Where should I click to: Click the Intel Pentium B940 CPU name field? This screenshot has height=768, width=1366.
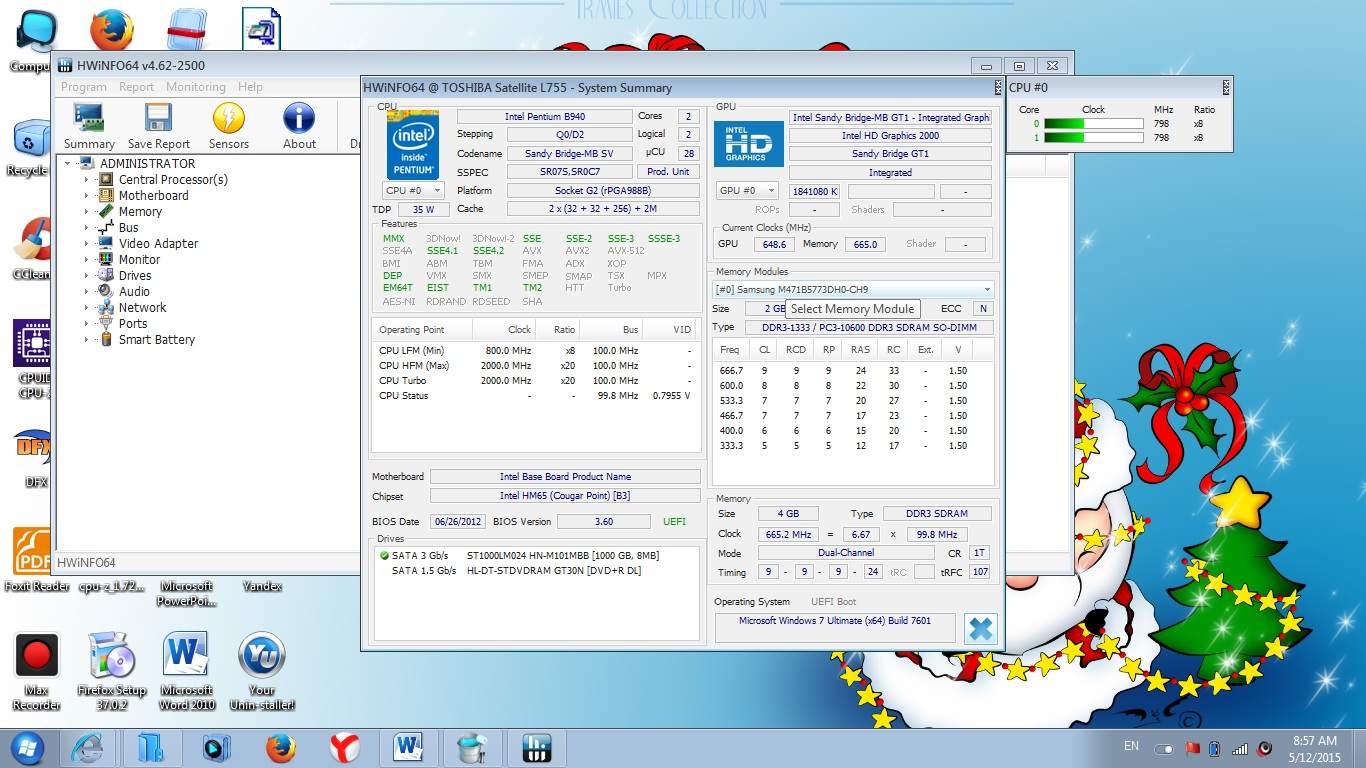click(544, 117)
